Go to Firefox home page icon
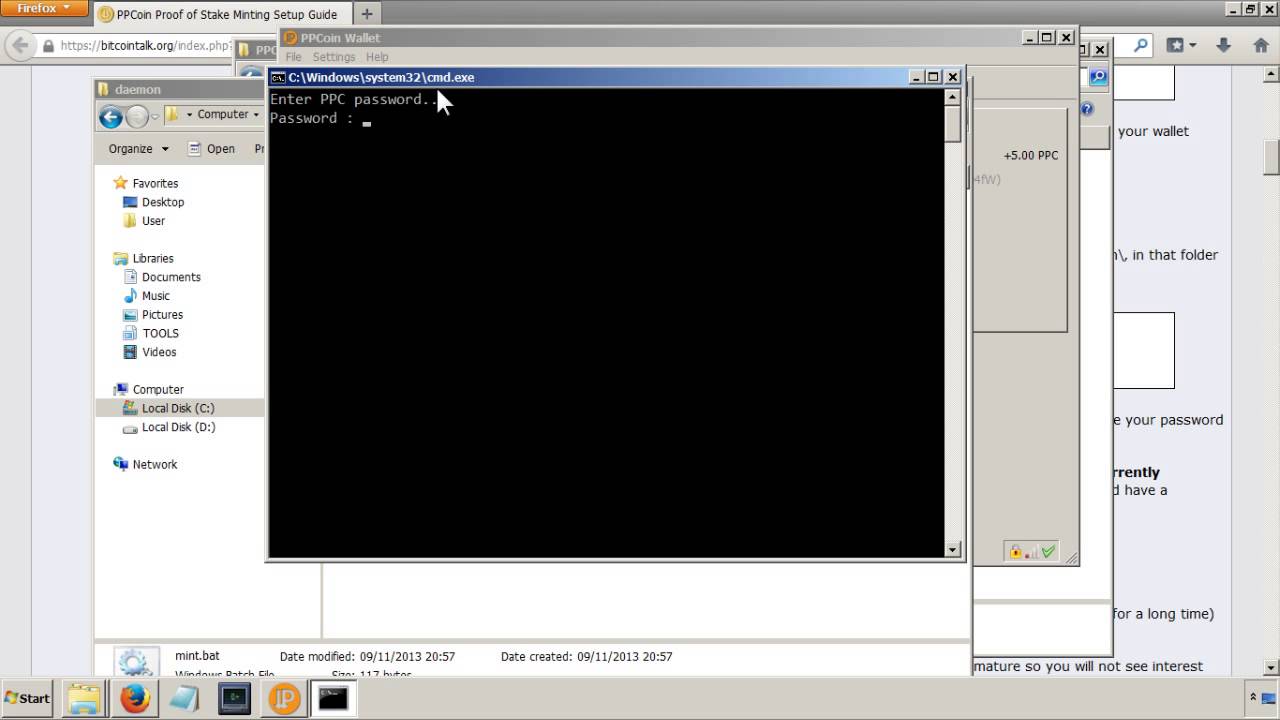The height and width of the screenshot is (720, 1280). click(x=1260, y=45)
